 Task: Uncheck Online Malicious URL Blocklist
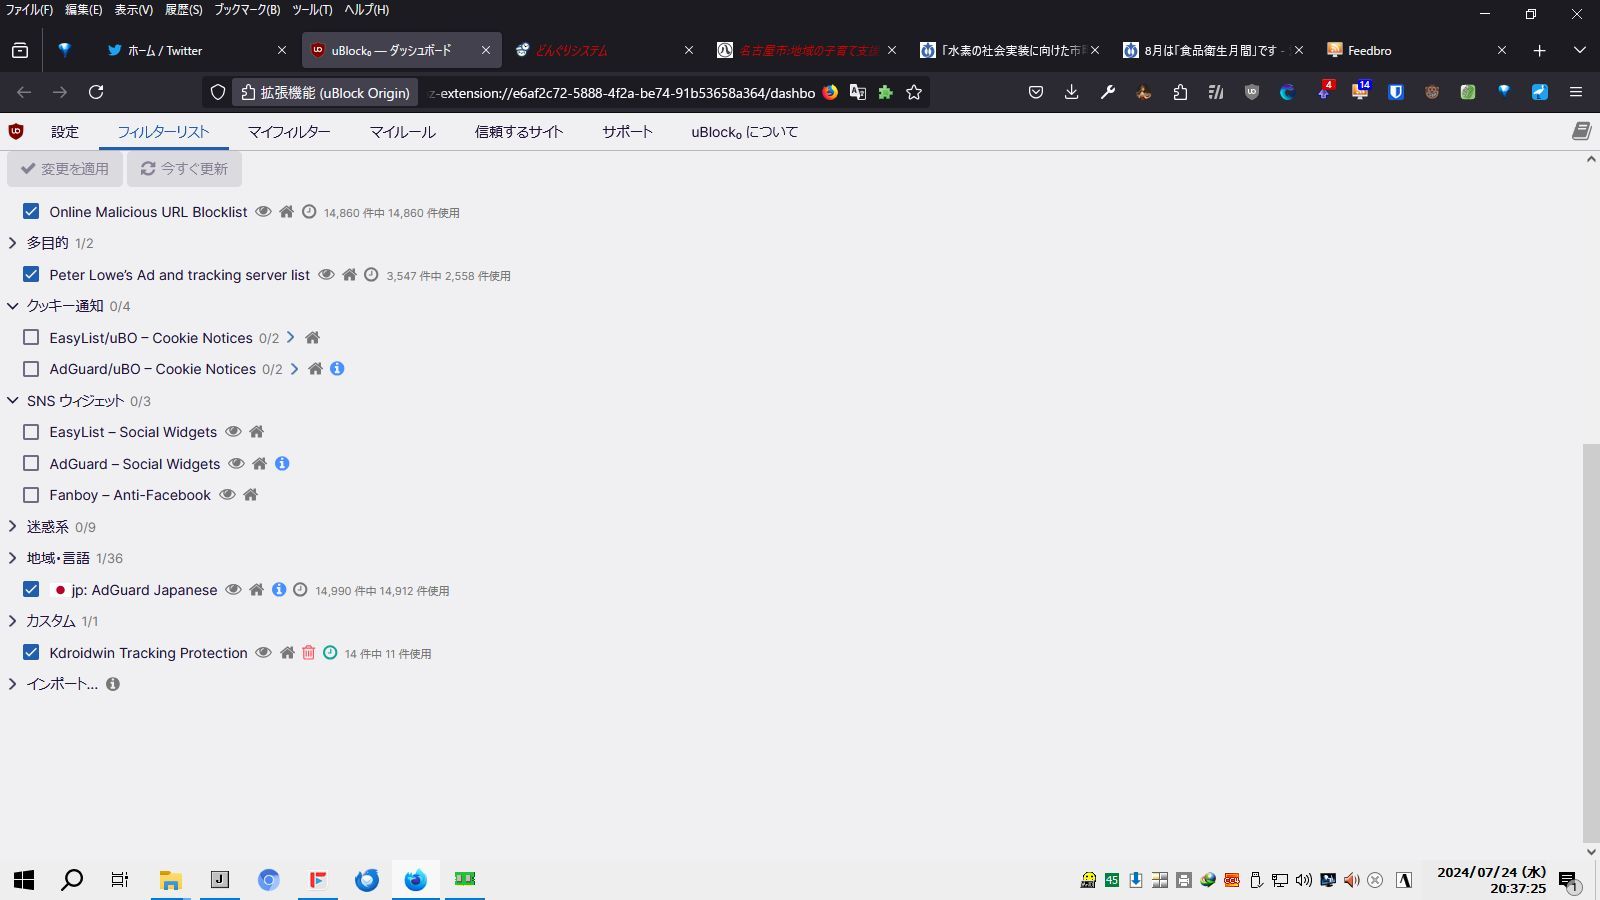point(31,211)
